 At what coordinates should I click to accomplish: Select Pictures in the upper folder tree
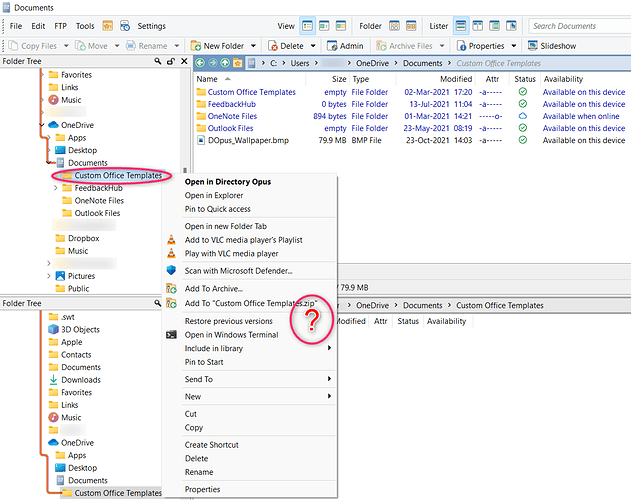click(x=81, y=276)
